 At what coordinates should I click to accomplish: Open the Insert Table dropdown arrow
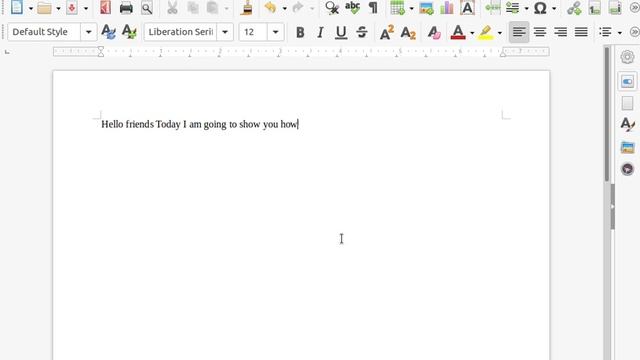pyautogui.click(x=411, y=8)
